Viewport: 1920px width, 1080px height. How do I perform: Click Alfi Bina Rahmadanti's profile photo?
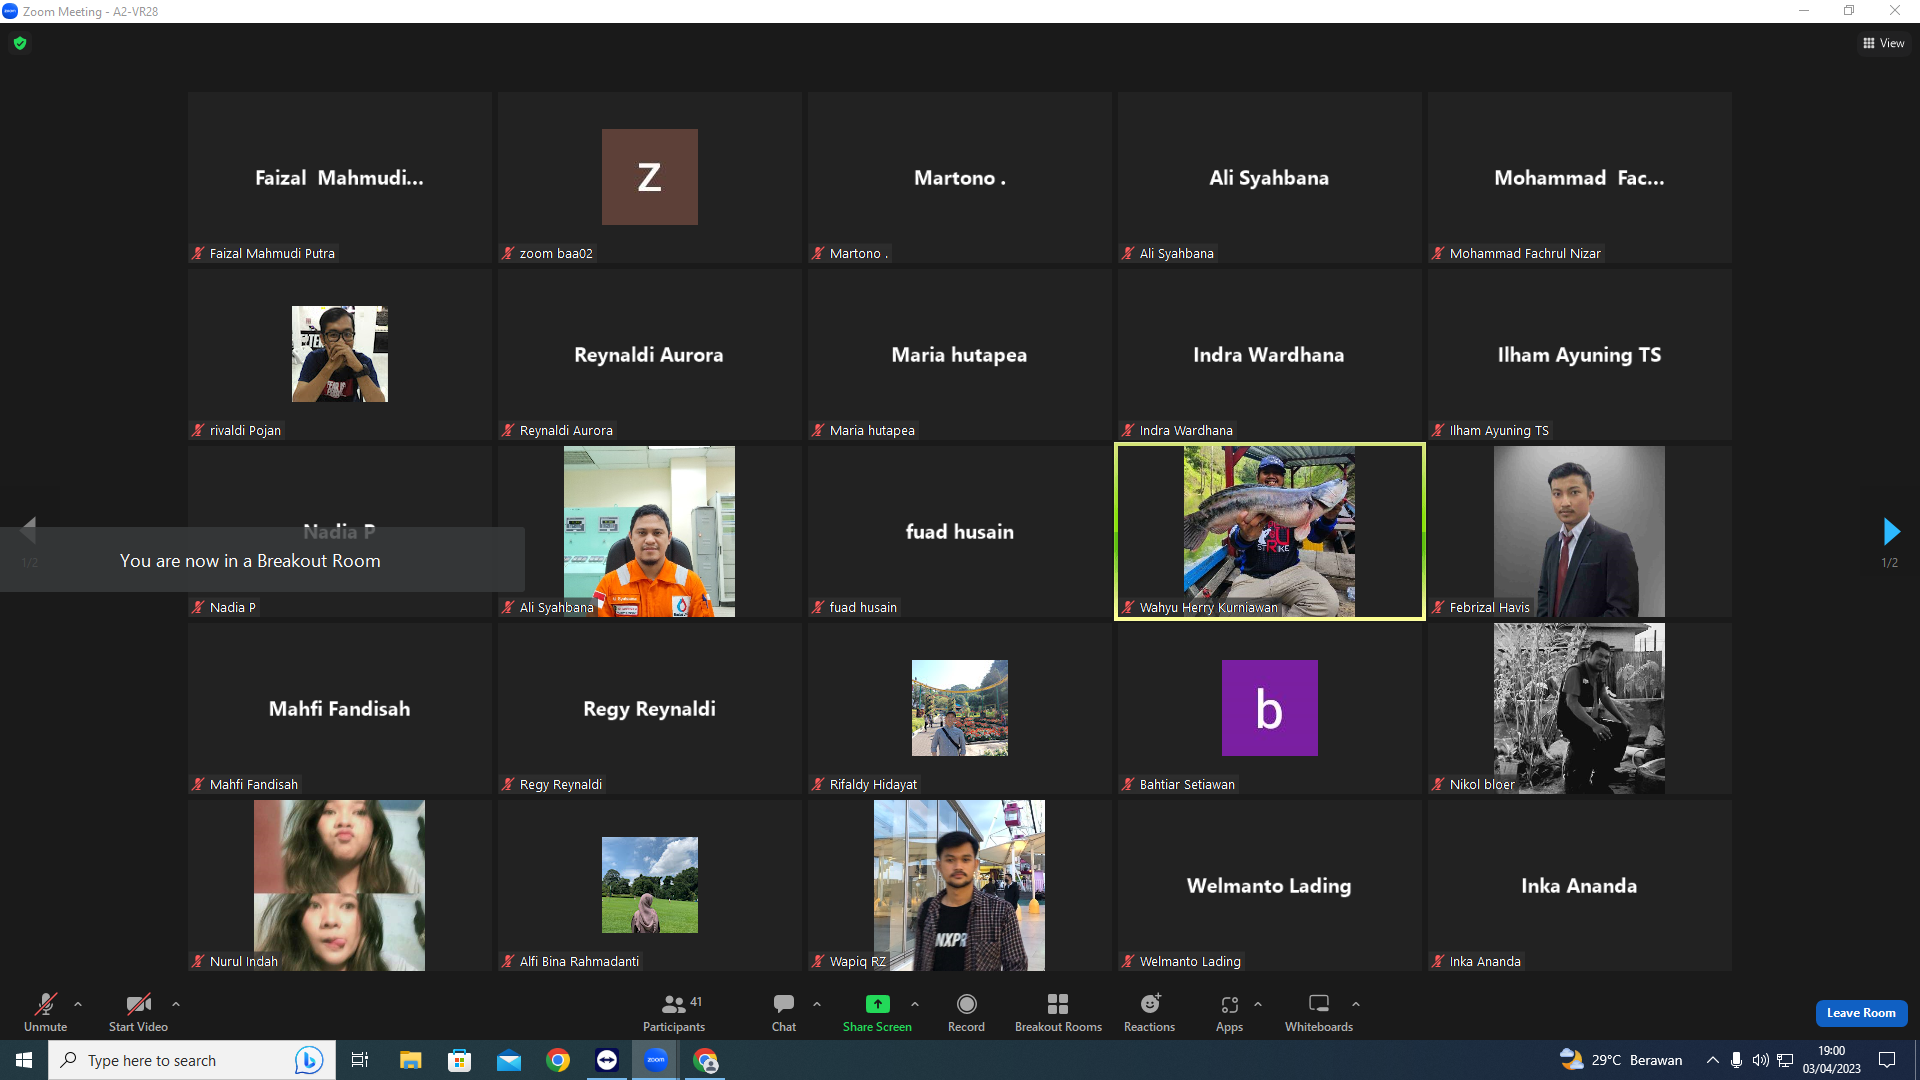tap(650, 885)
